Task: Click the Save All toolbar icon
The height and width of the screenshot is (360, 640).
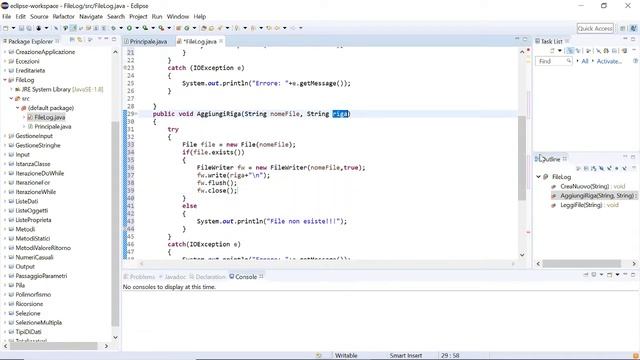Action: pyautogui.click(x=29, y=28)
